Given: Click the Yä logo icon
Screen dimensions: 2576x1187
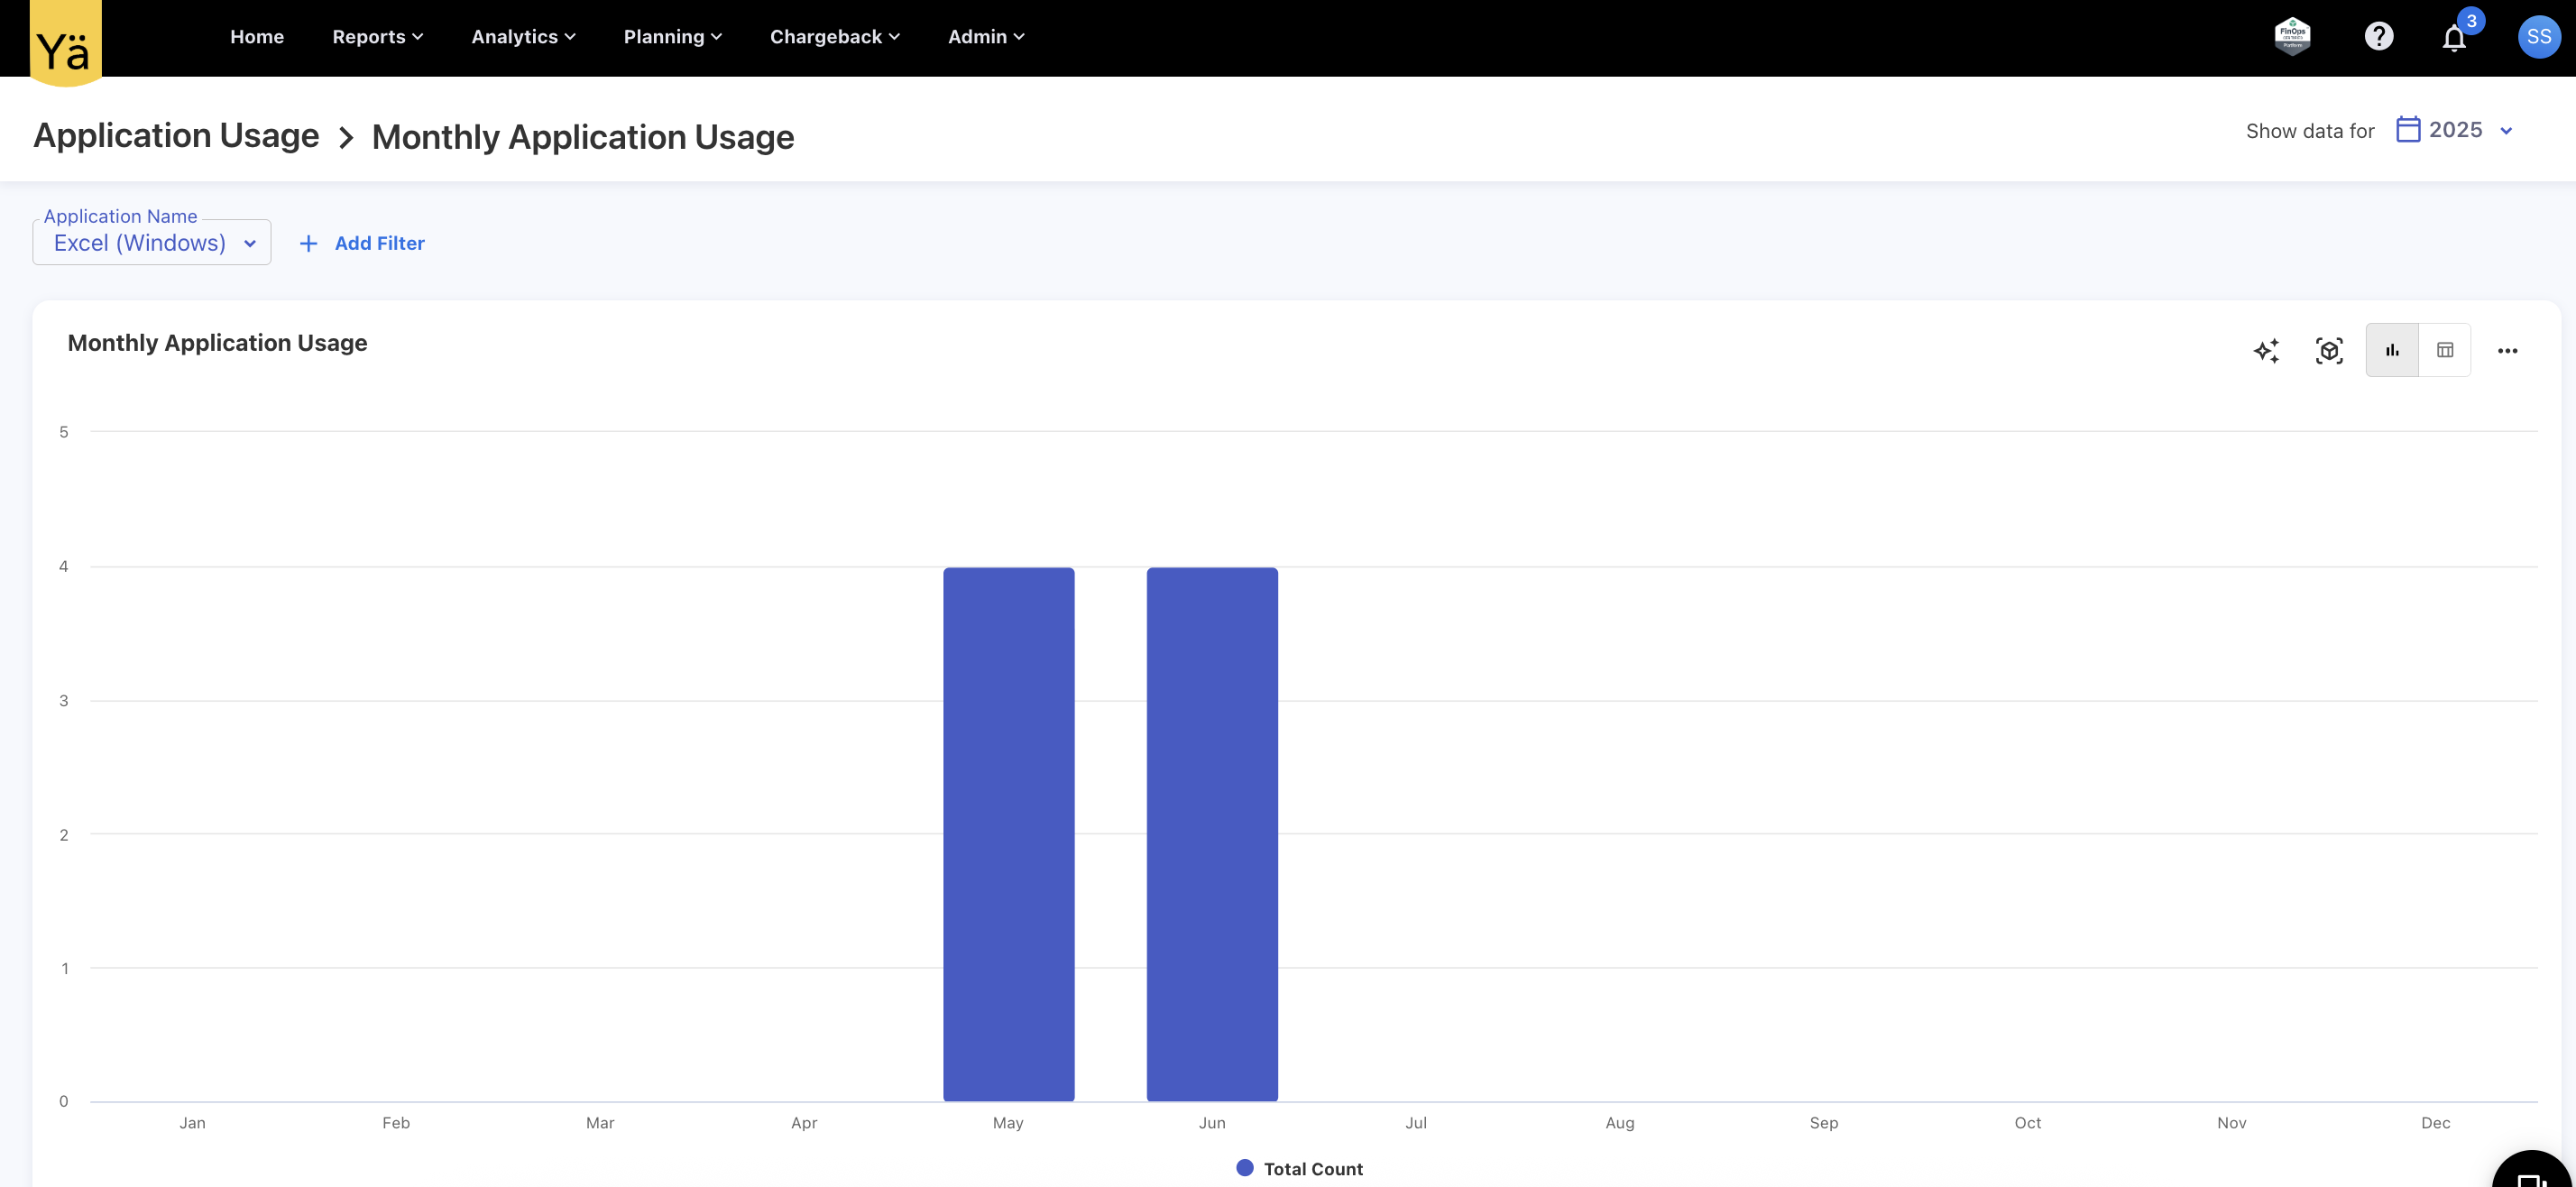Looking at the screenshot, I should pyautogui.click(x=65, y=43).
